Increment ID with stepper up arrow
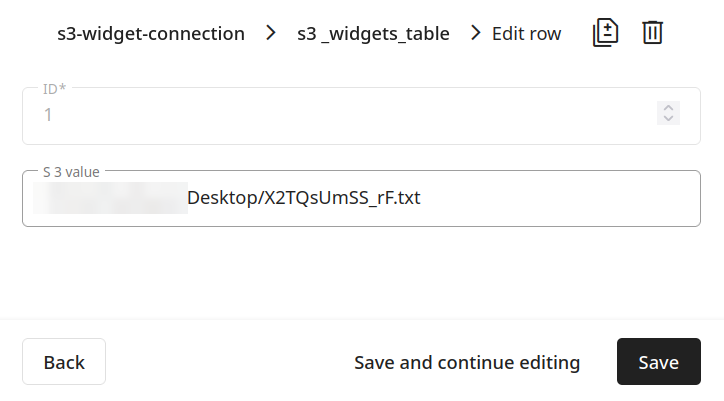Image resolution: width=724 pixels, height=401 pixels. coord(669,108)
